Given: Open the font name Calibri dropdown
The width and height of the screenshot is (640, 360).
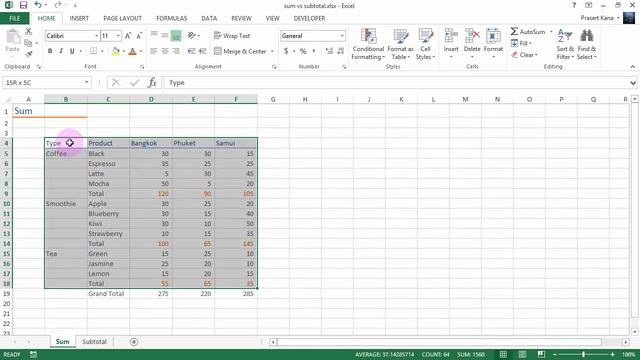Looking at the screenshot, I should [97, 36].
